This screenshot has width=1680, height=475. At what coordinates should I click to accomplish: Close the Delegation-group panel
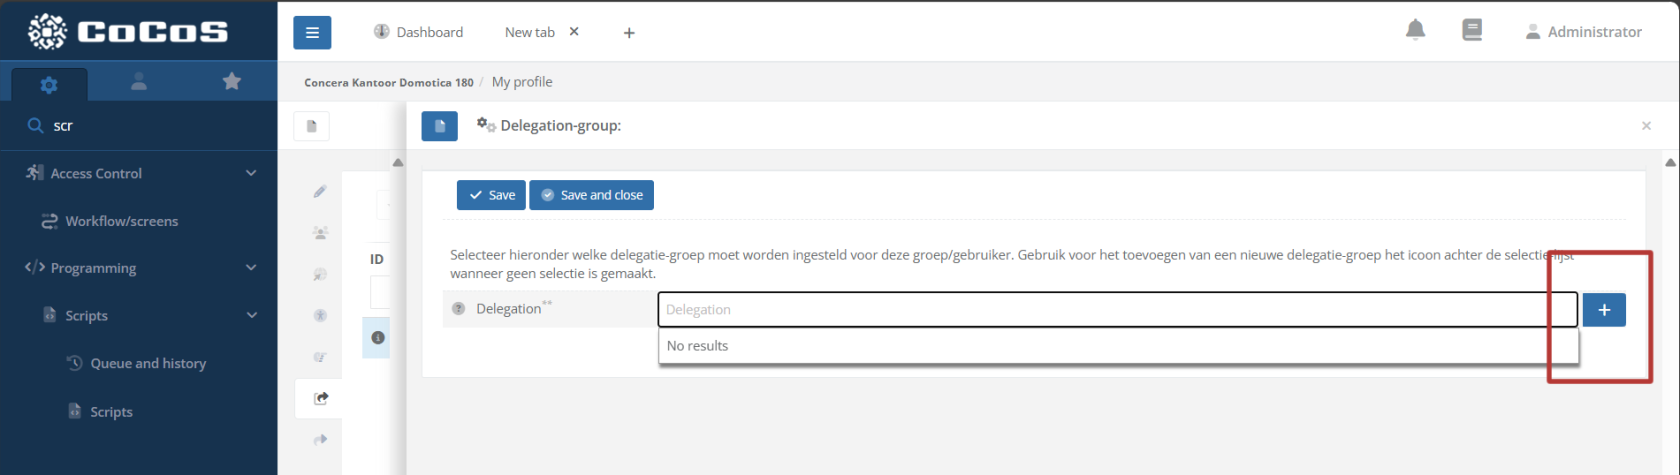click(x=1646, y=126)
